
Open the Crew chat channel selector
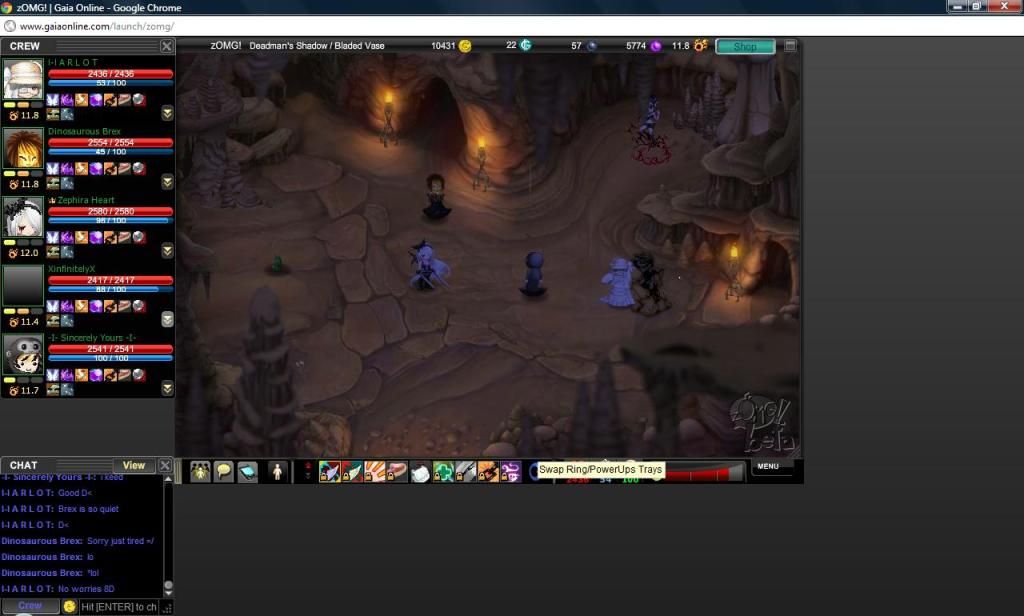tap(30, 606)
